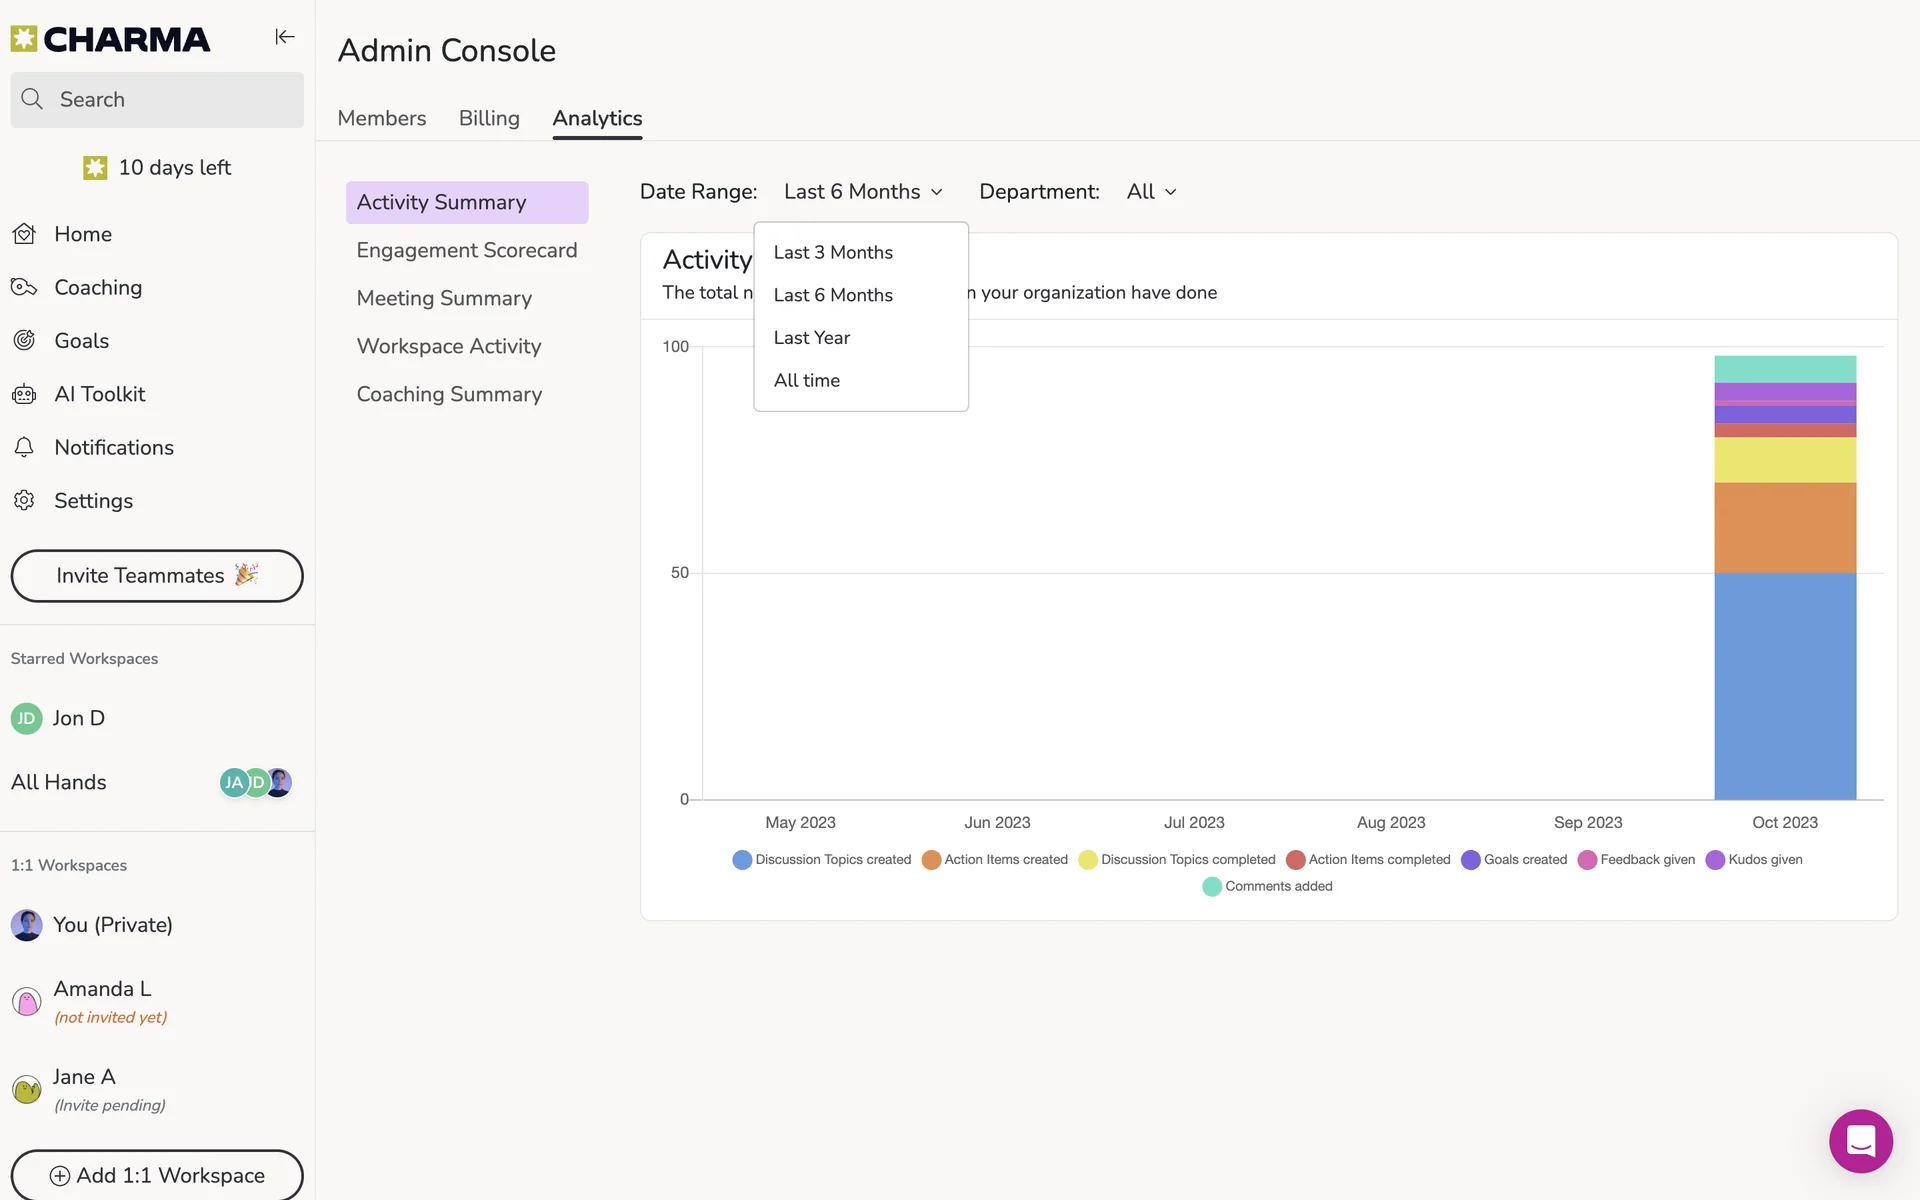Click the Kudos given color dot

click(1715, 860)
